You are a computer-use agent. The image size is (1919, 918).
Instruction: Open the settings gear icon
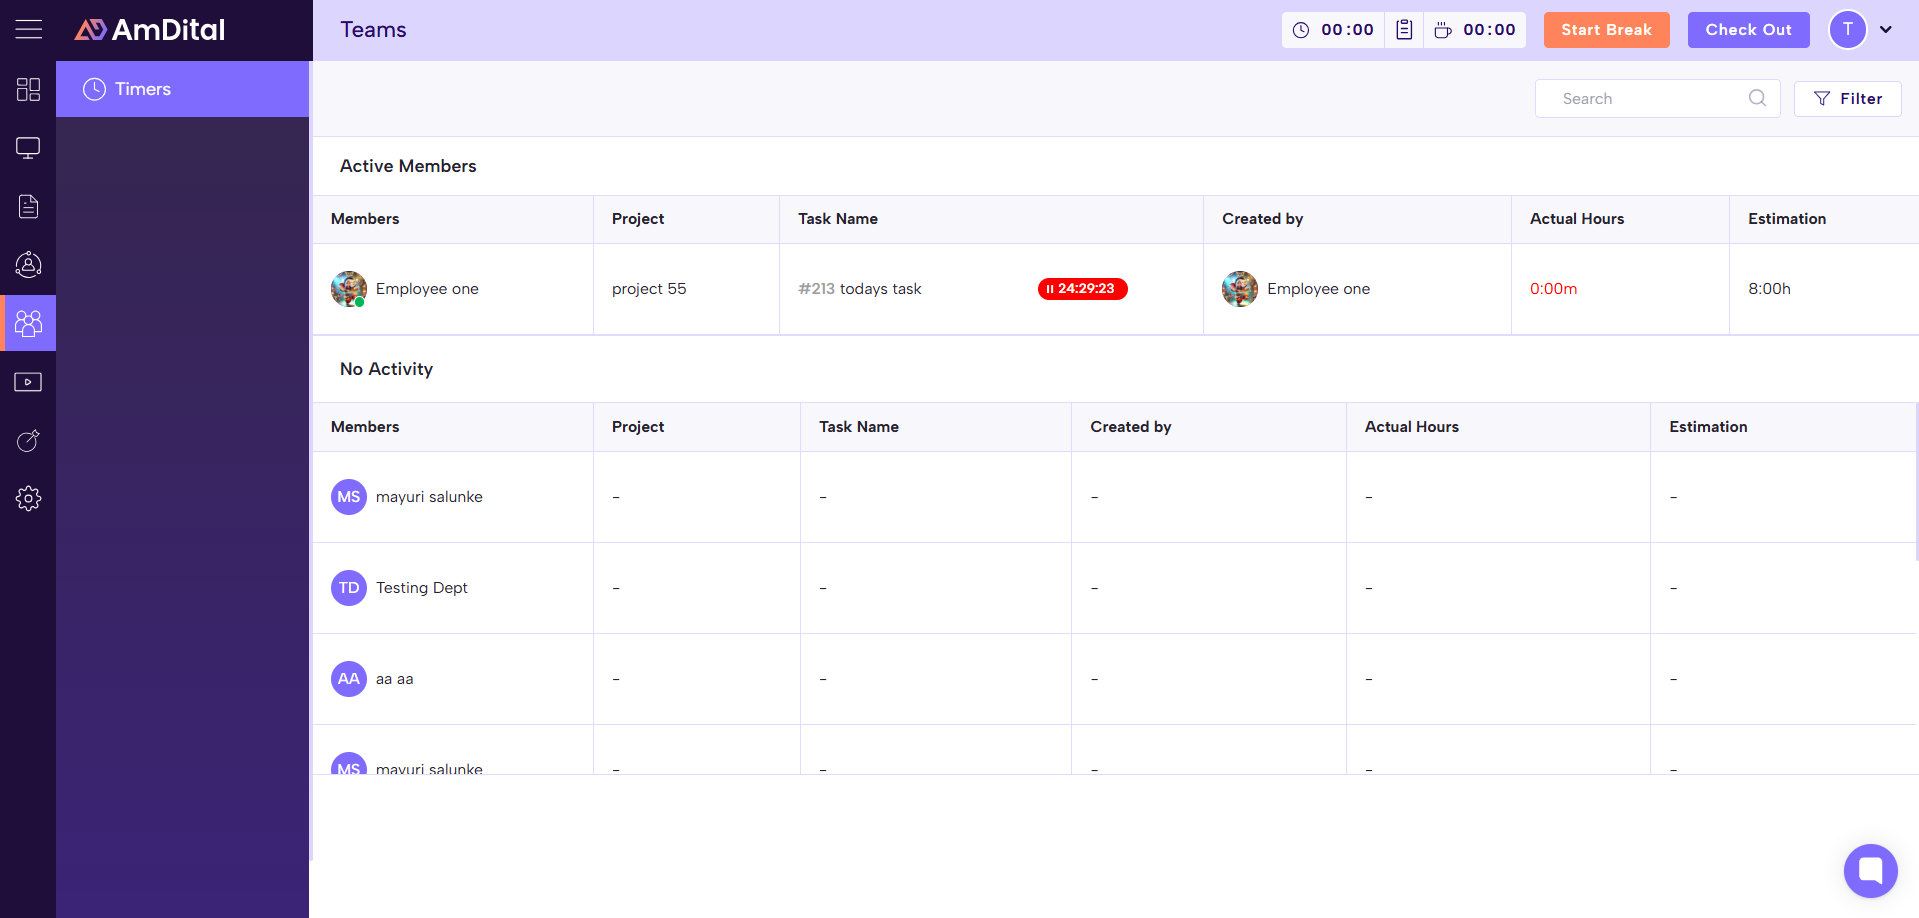point(28,499)
